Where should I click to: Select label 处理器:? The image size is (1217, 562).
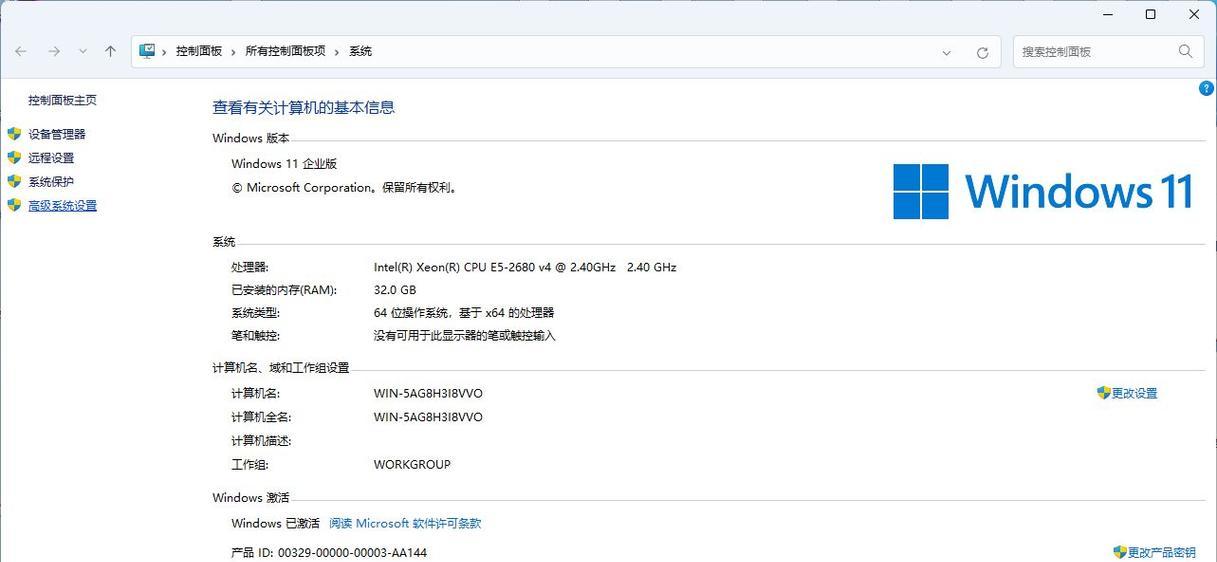[250, 267]
